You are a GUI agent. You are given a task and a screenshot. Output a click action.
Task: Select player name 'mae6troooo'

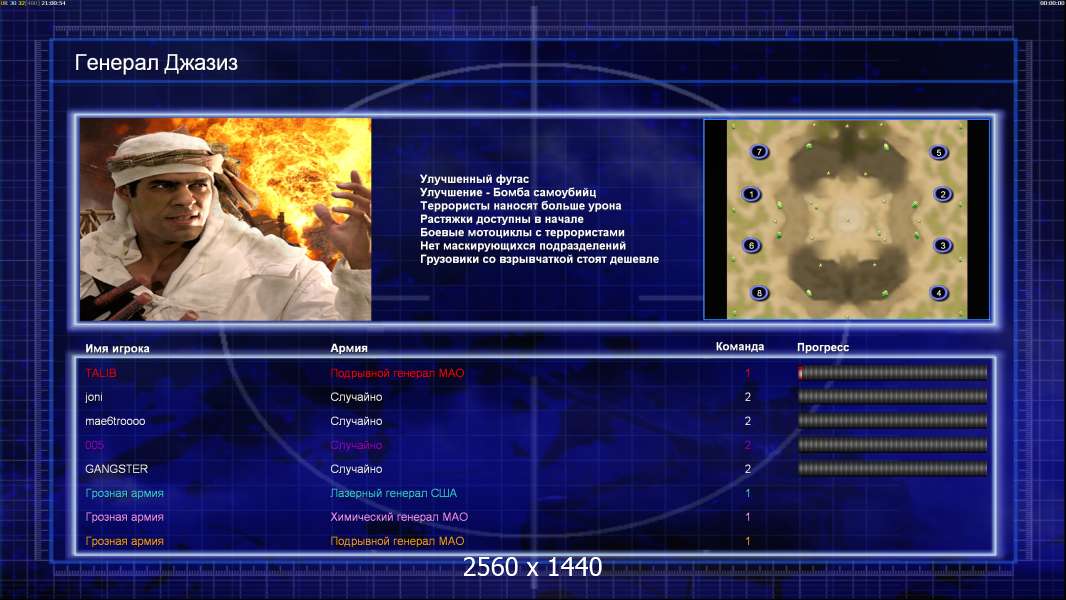click(115, 421)
